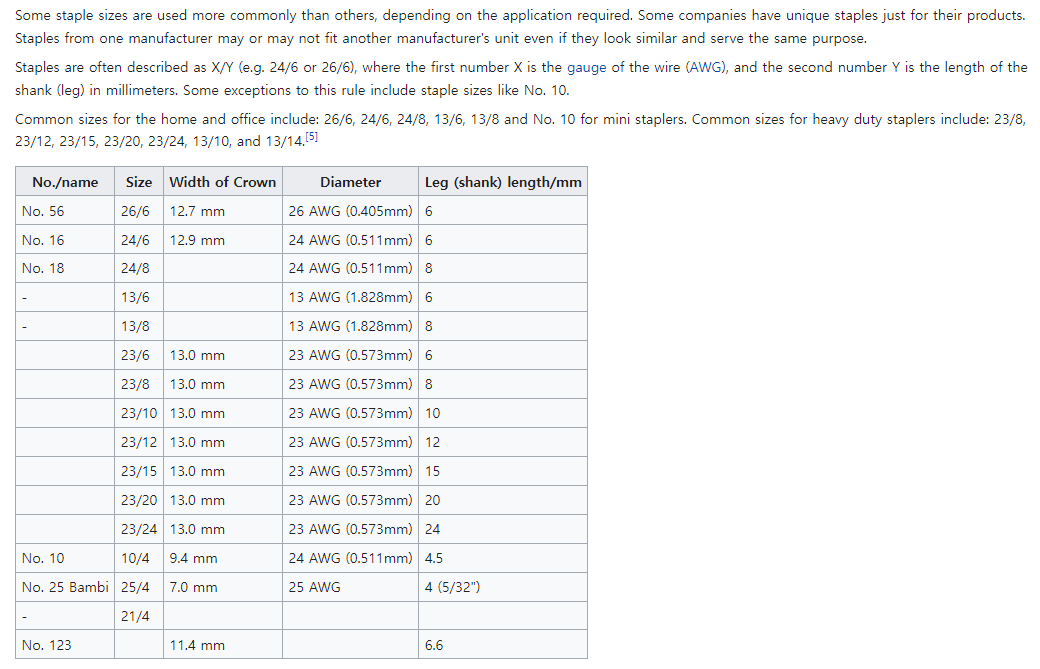Click the 'No. 123' name cell
Image resolution: width=1040 pixels, height=669 pixels.
(x=47, y=645)
